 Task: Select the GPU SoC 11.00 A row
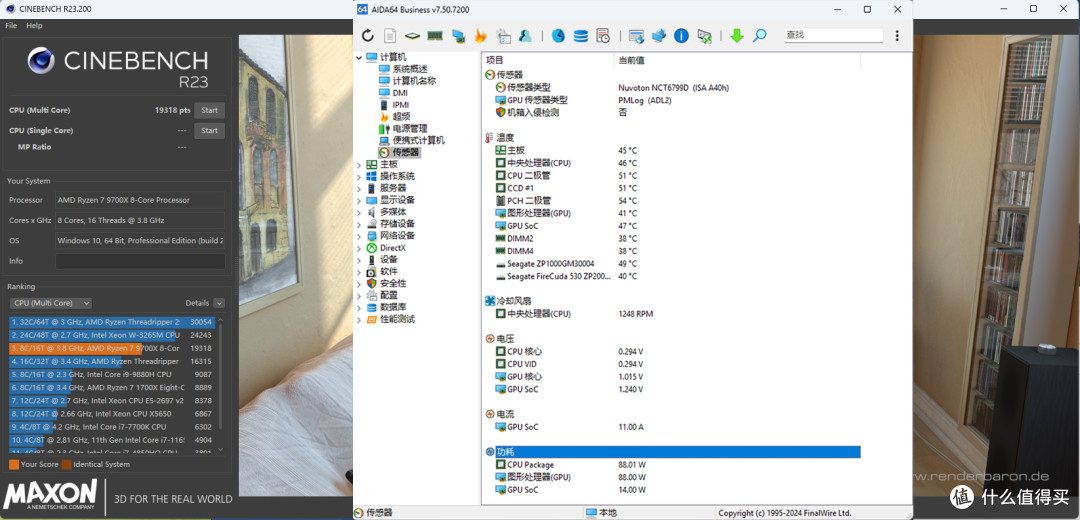point(672,427)
